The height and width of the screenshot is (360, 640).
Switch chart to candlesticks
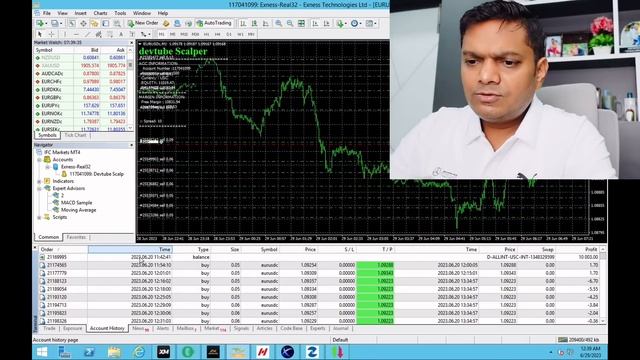254,23
